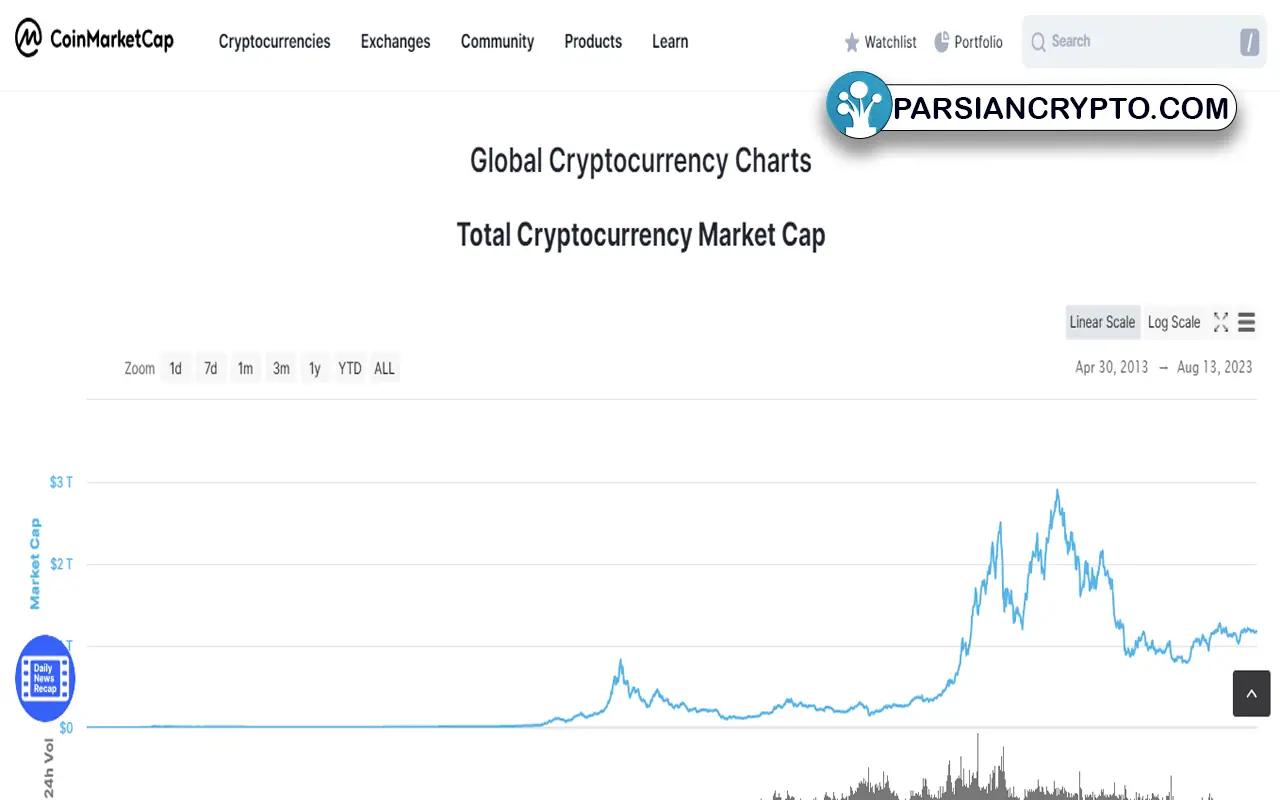Click the scroll-to-top arrow button
The image size is (1280, 800).
pos(1251,694)
